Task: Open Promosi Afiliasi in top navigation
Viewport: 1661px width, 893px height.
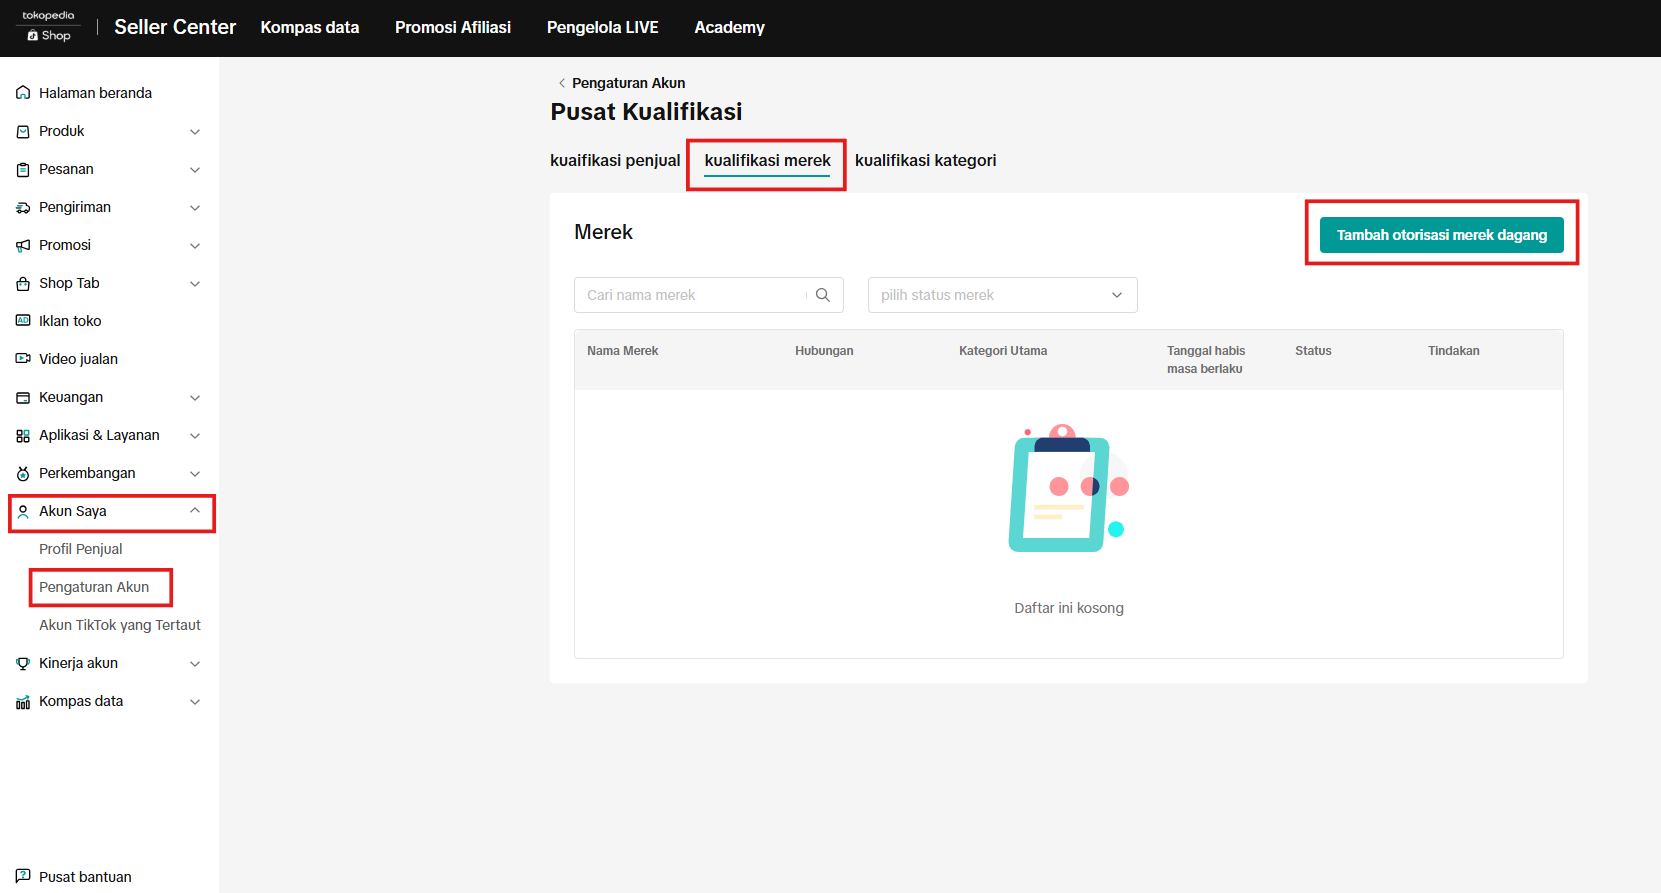Action: 452,28
